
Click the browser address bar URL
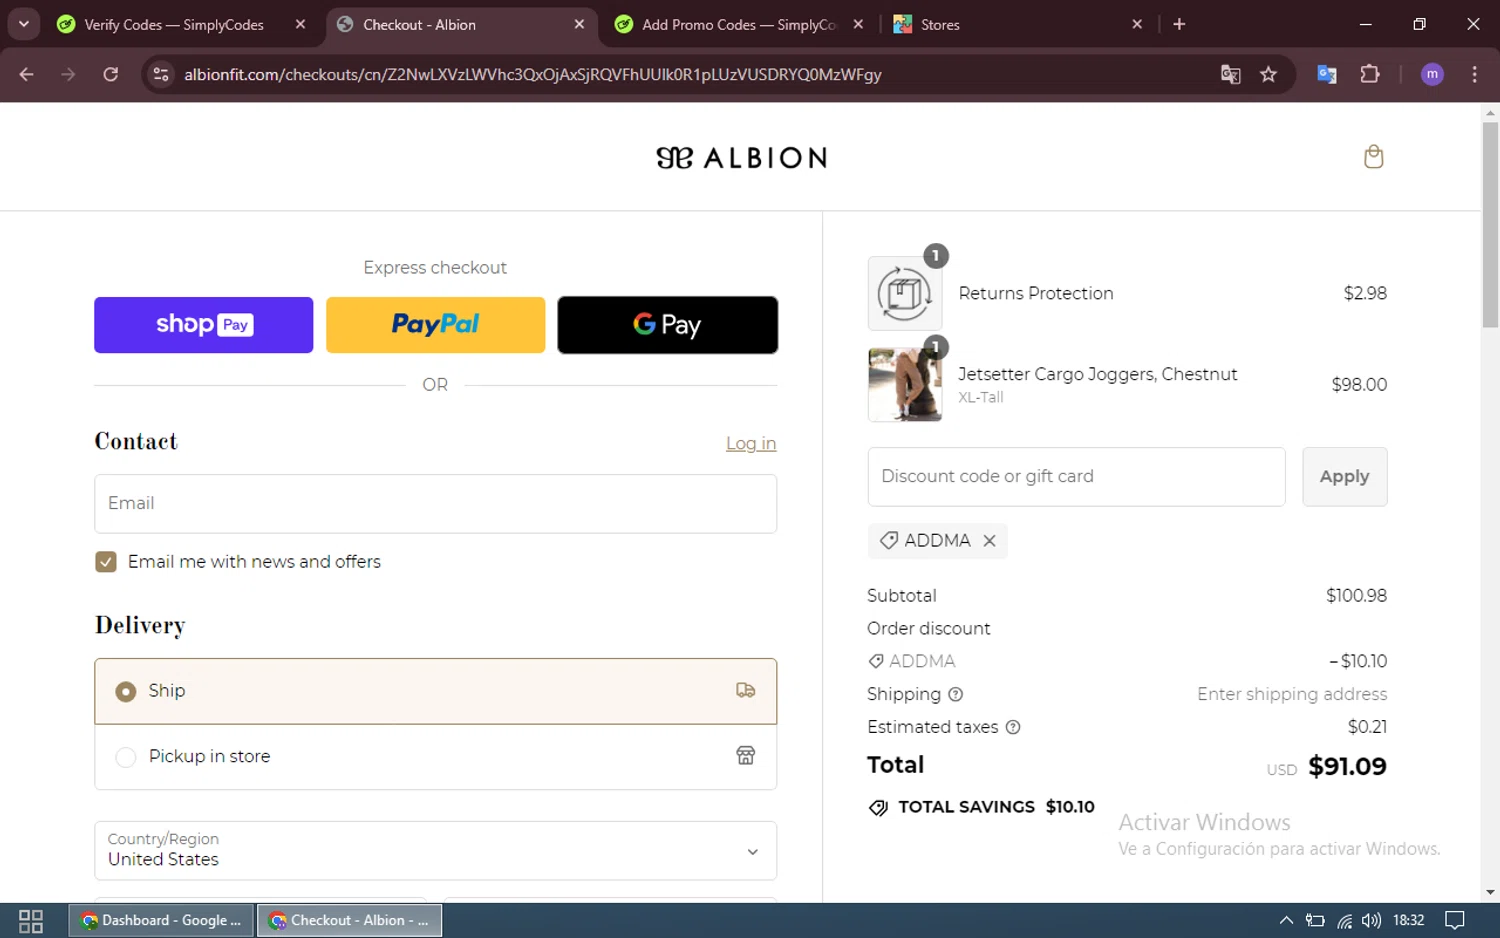tap(533, 74)
